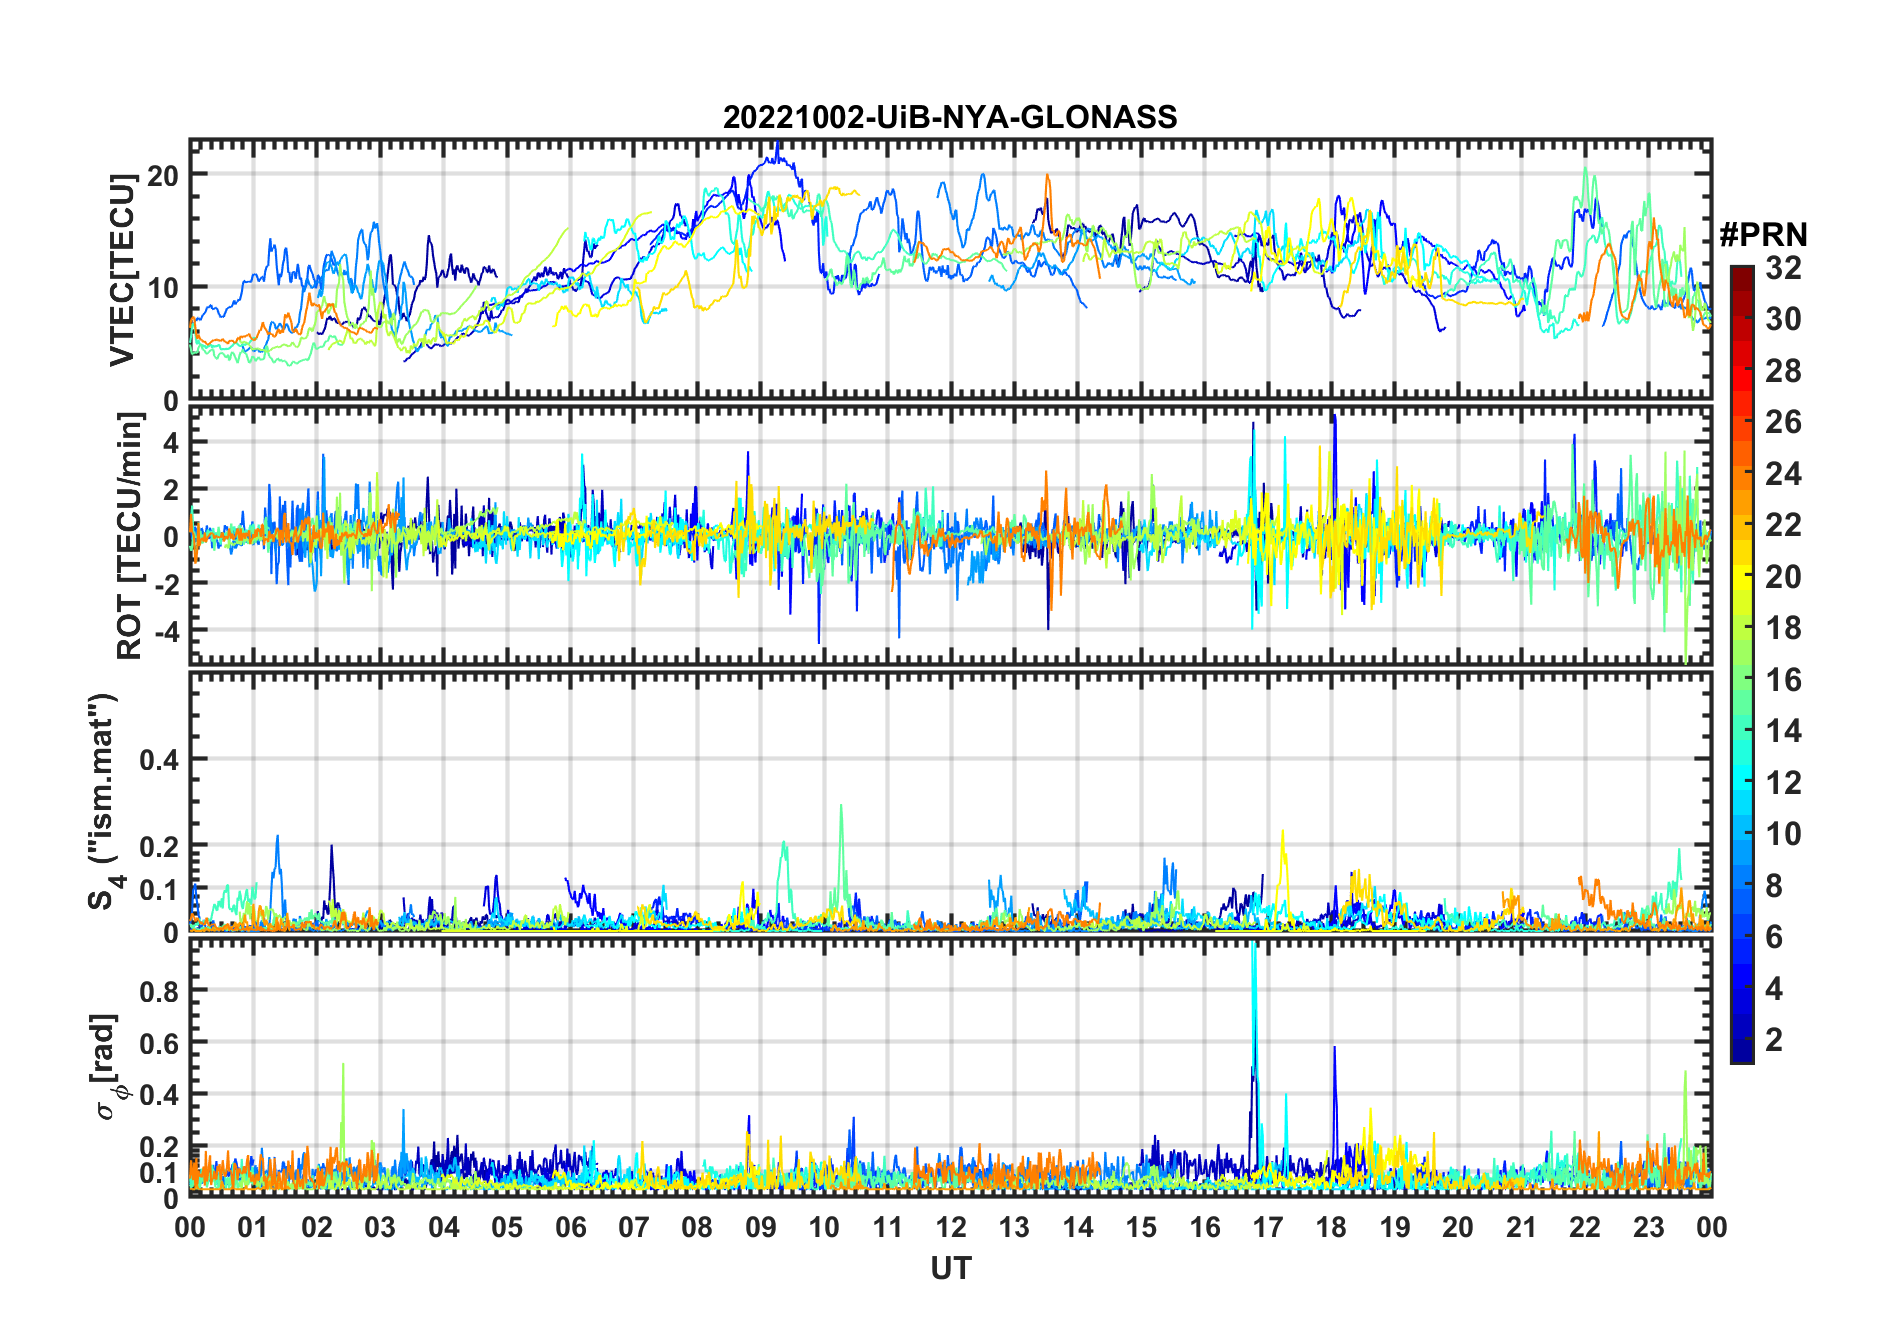
Task: Click the sigma phi y-axis tick label 0.8
Action: pos(159,991)
